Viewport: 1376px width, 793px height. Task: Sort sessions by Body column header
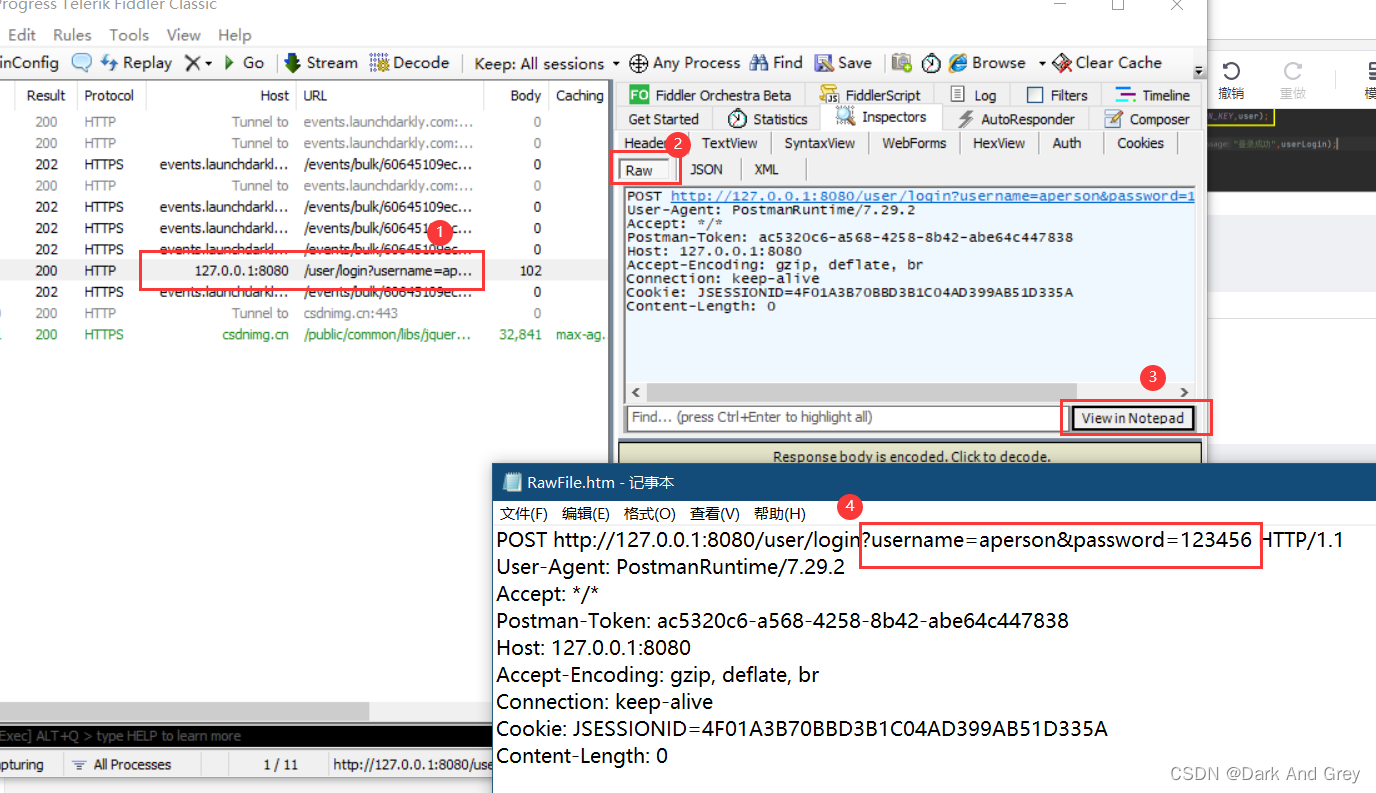pos(516,96)
